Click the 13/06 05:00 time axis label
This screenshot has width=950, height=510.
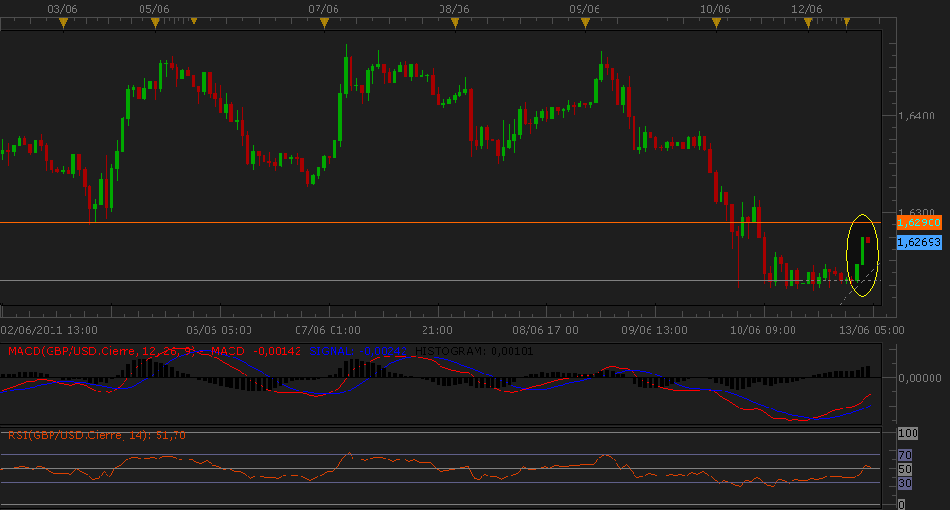pos(873,328)
